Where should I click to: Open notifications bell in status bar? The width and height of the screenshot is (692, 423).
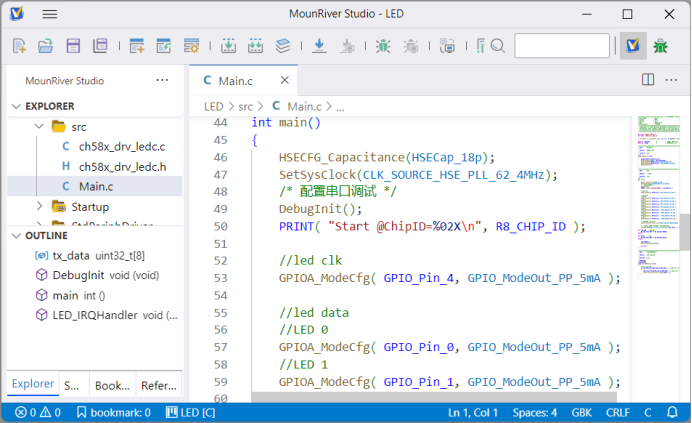pos(672,412)
